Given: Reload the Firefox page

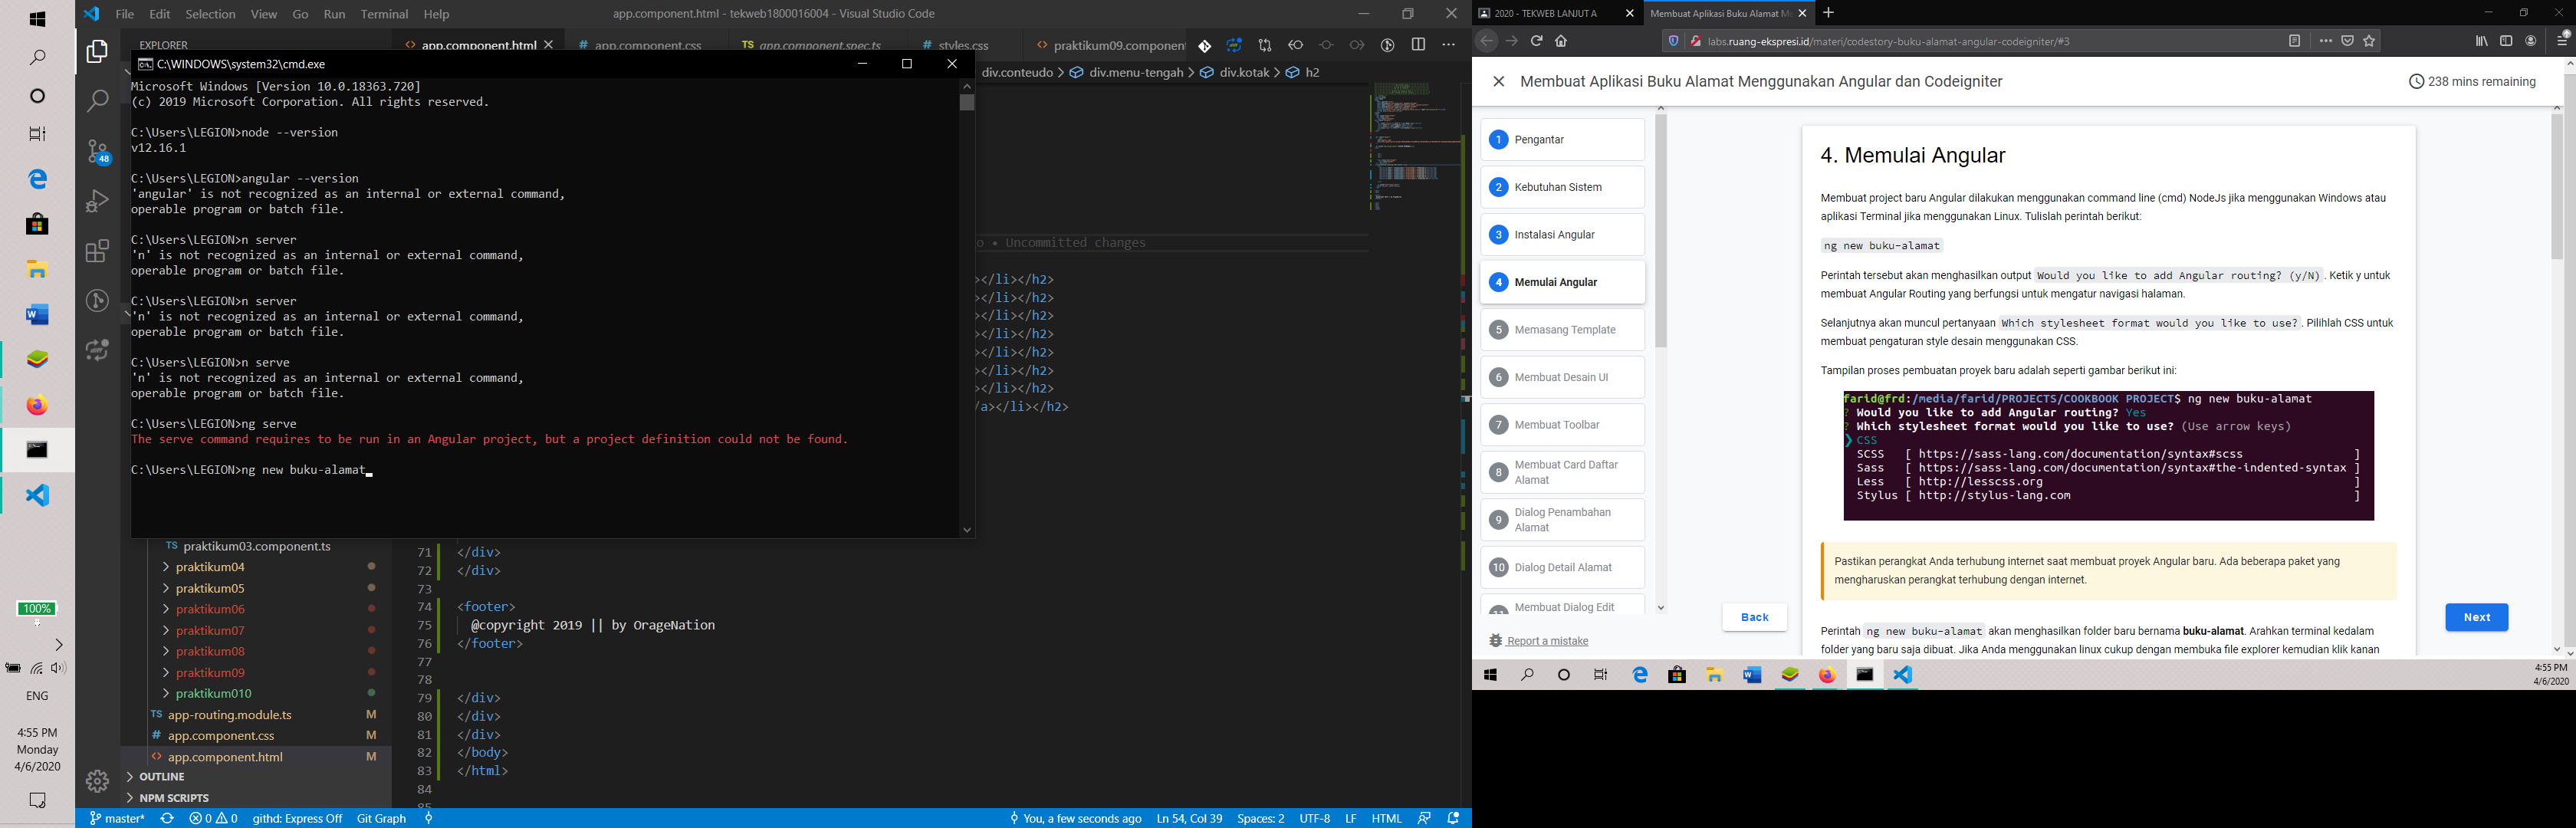Looking at the screenshot, I should [1536, 41].
